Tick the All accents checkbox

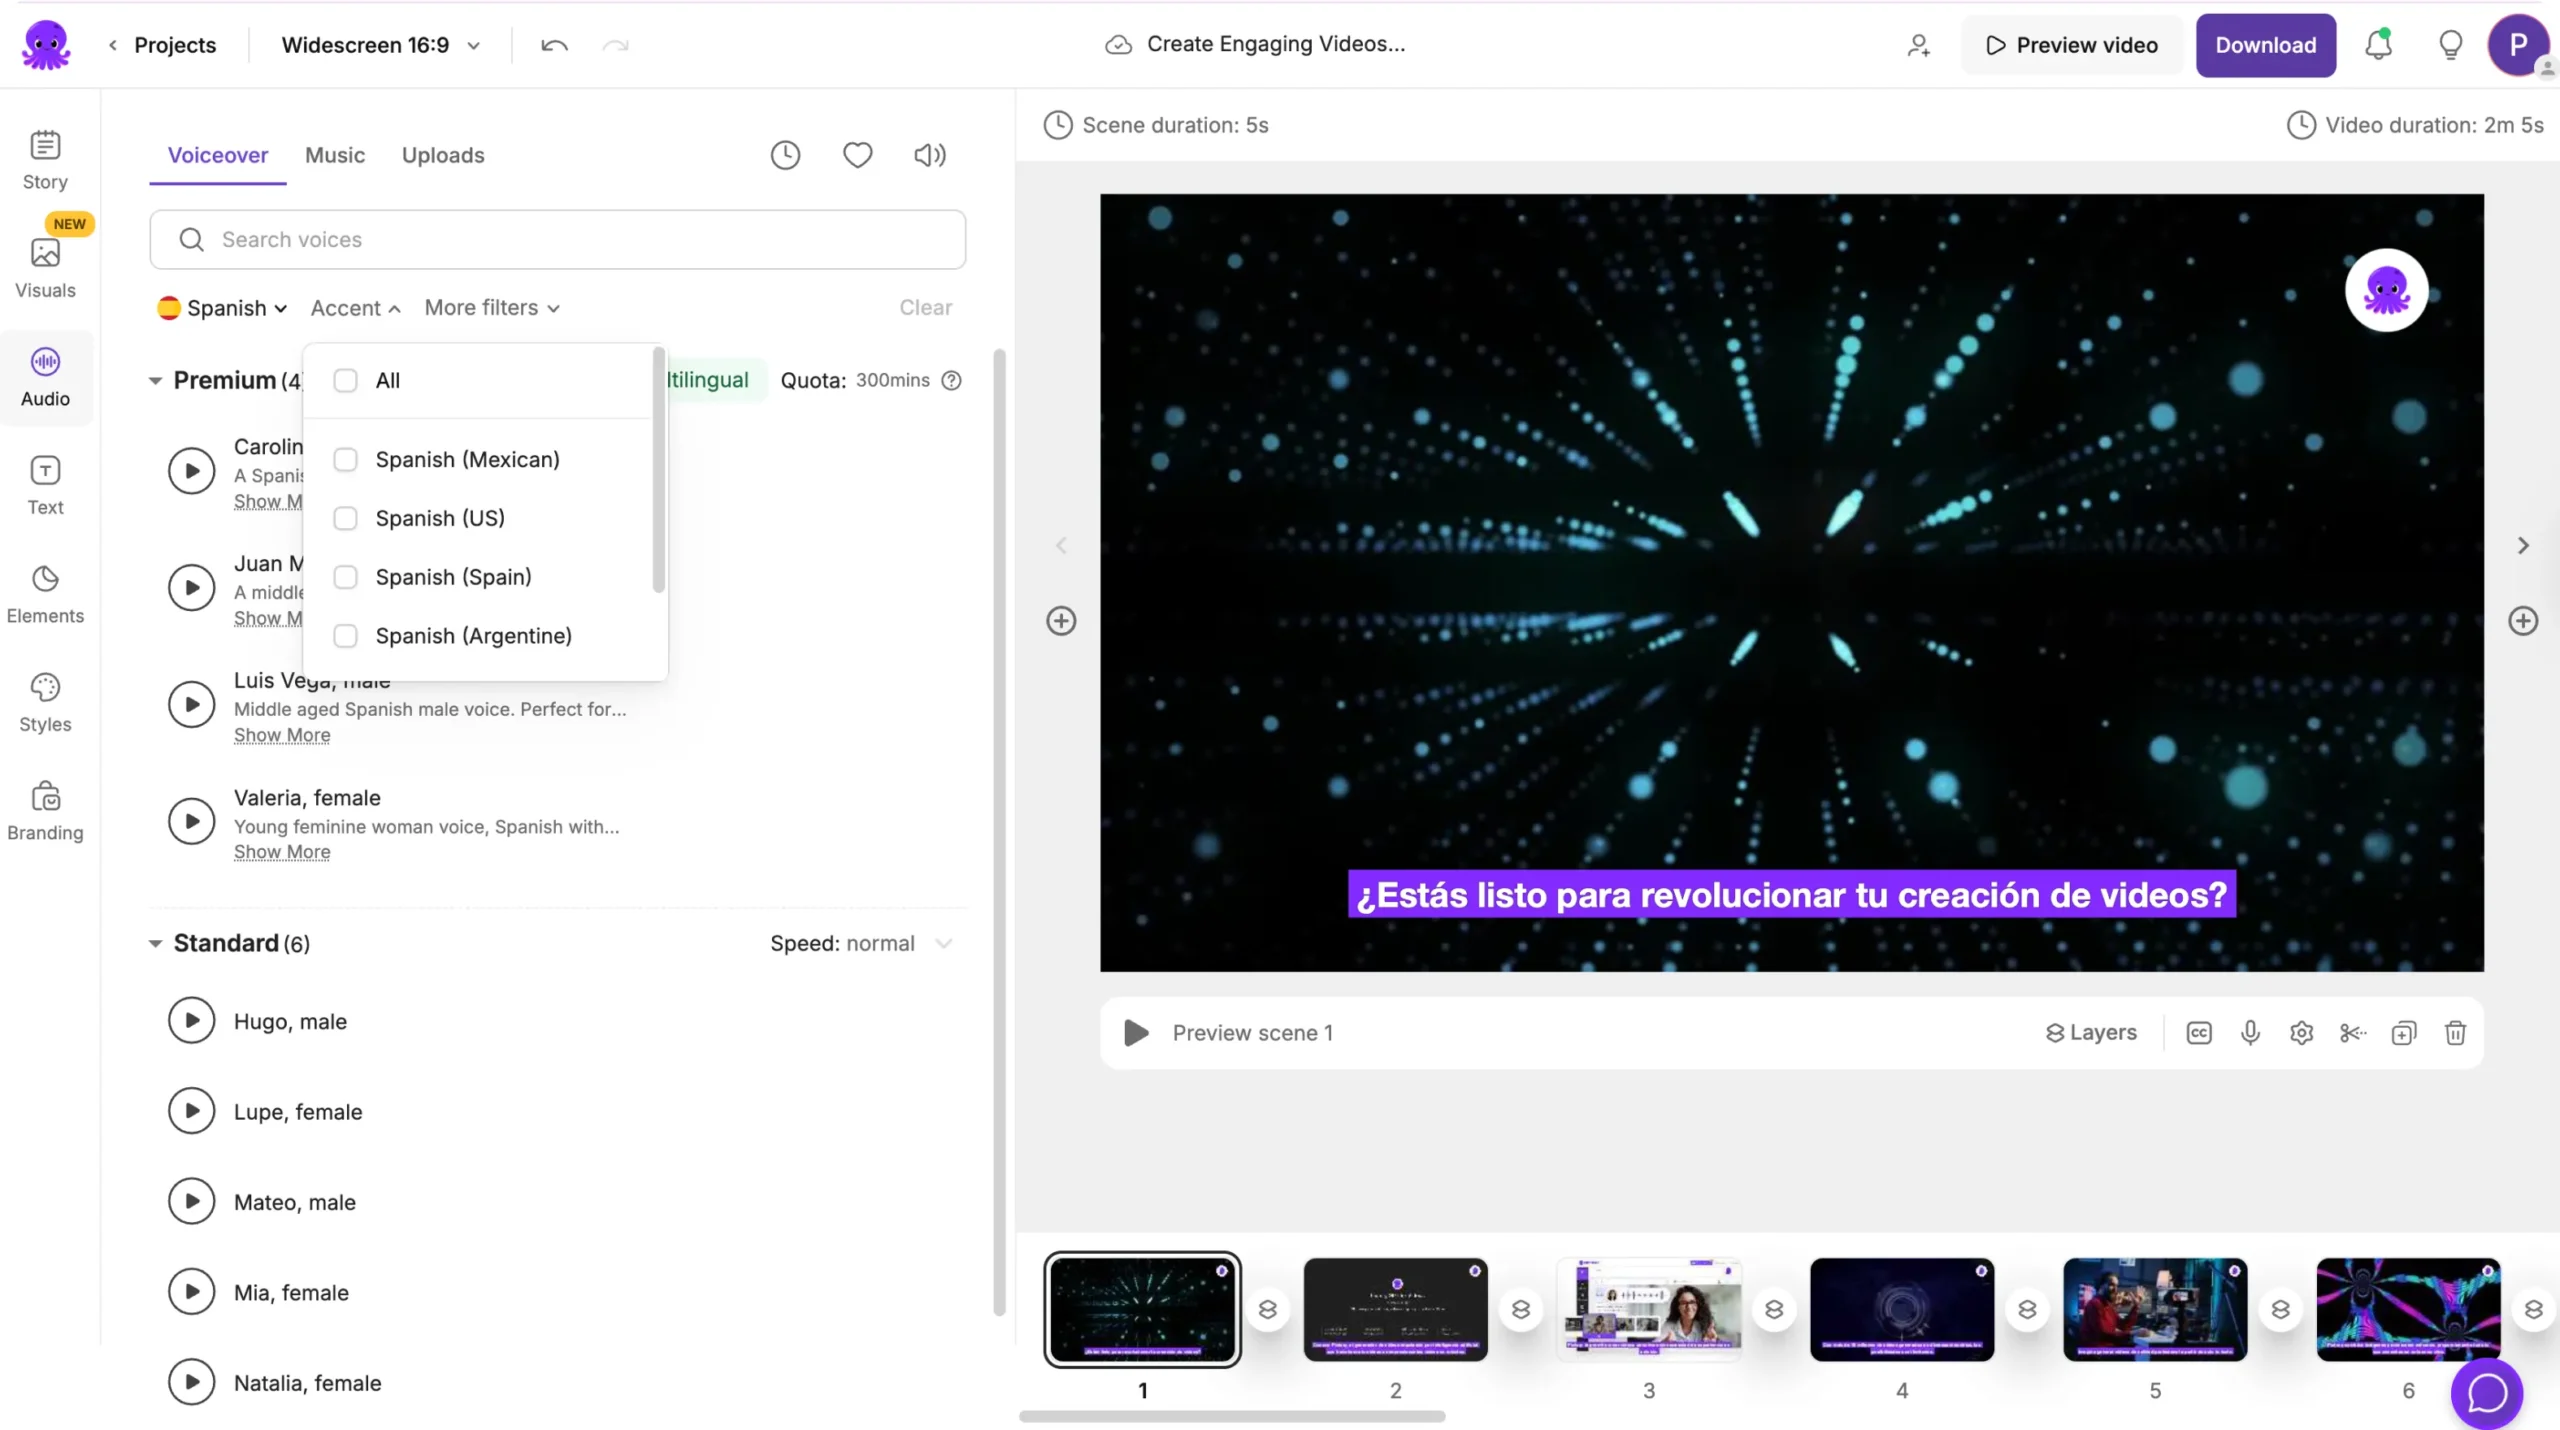point(345,380)
